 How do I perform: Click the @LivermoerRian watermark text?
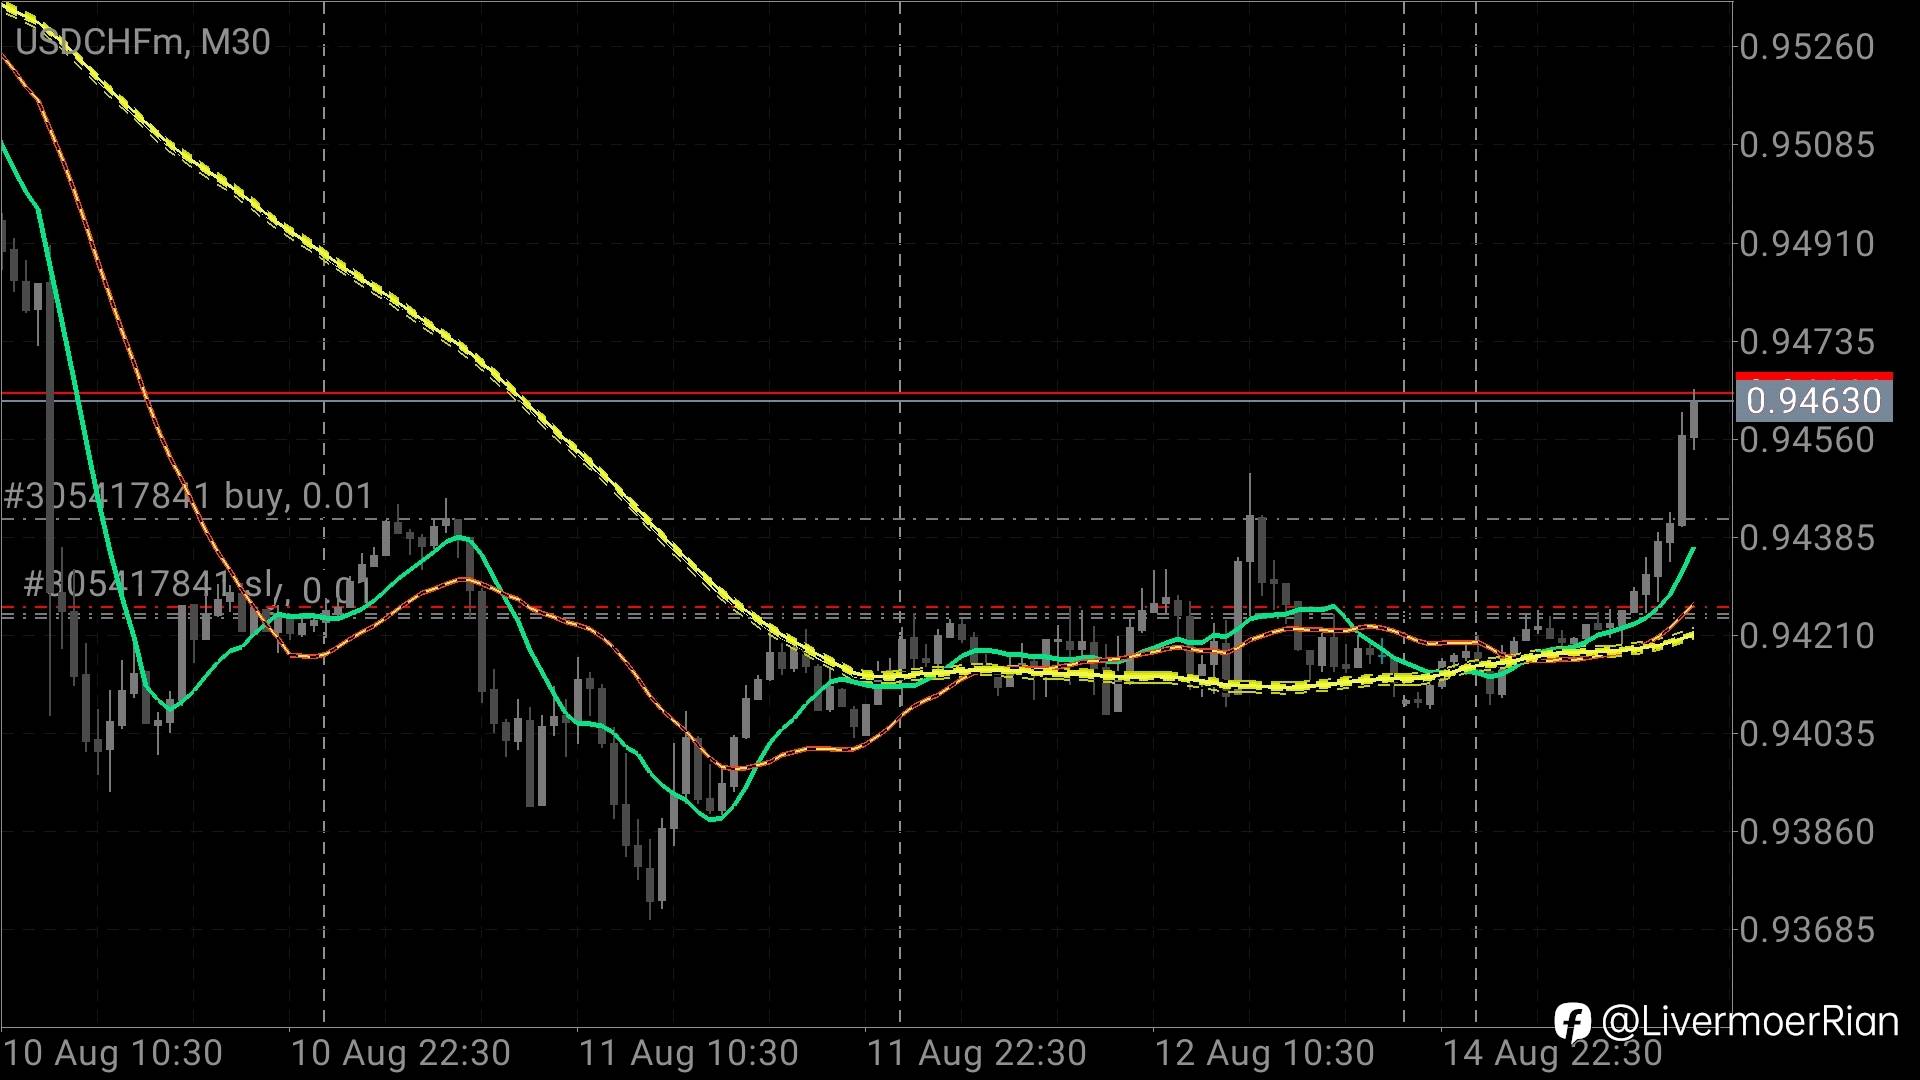(x=1749, y=1022)
